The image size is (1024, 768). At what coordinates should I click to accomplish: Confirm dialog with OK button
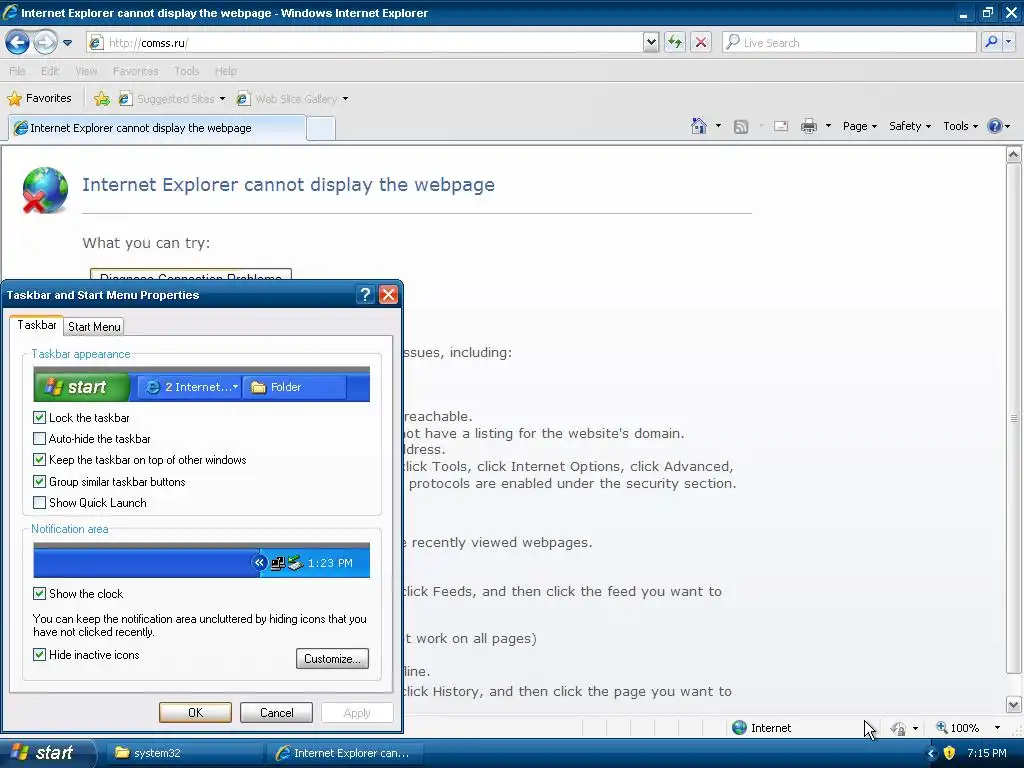pyautogui.click(x=195, y=712)
